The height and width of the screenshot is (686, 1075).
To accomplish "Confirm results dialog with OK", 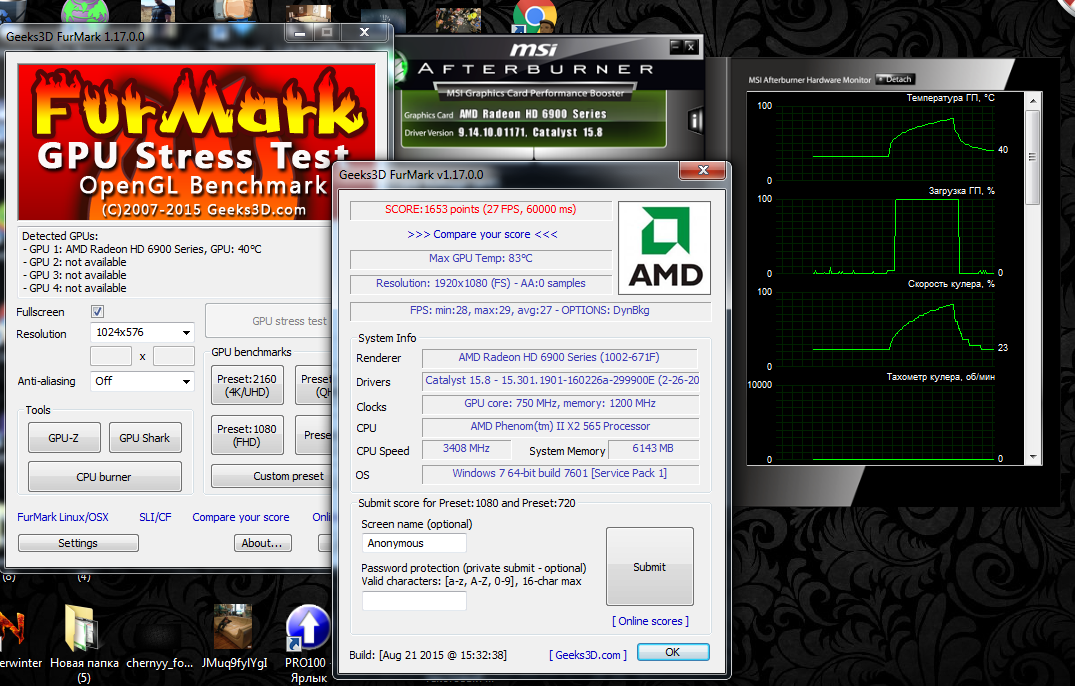I will coord(673,652).
